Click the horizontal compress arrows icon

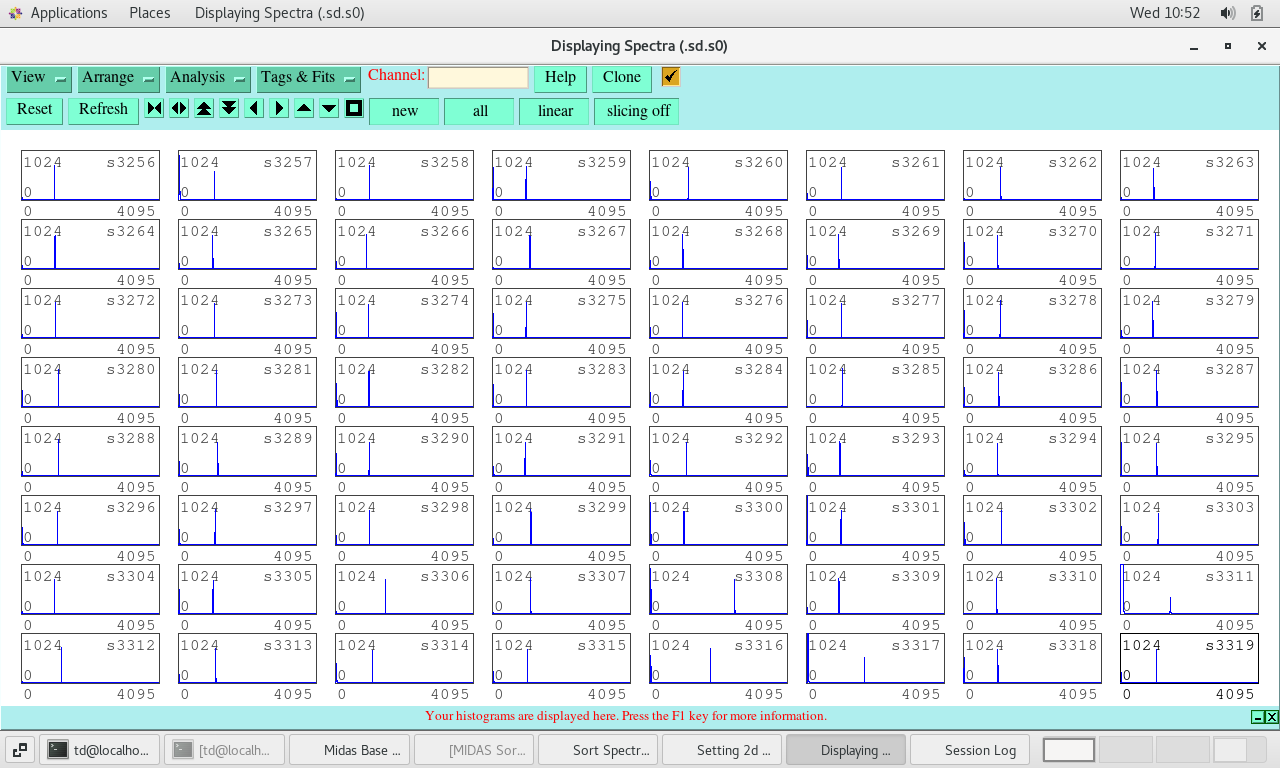point(154,108)
